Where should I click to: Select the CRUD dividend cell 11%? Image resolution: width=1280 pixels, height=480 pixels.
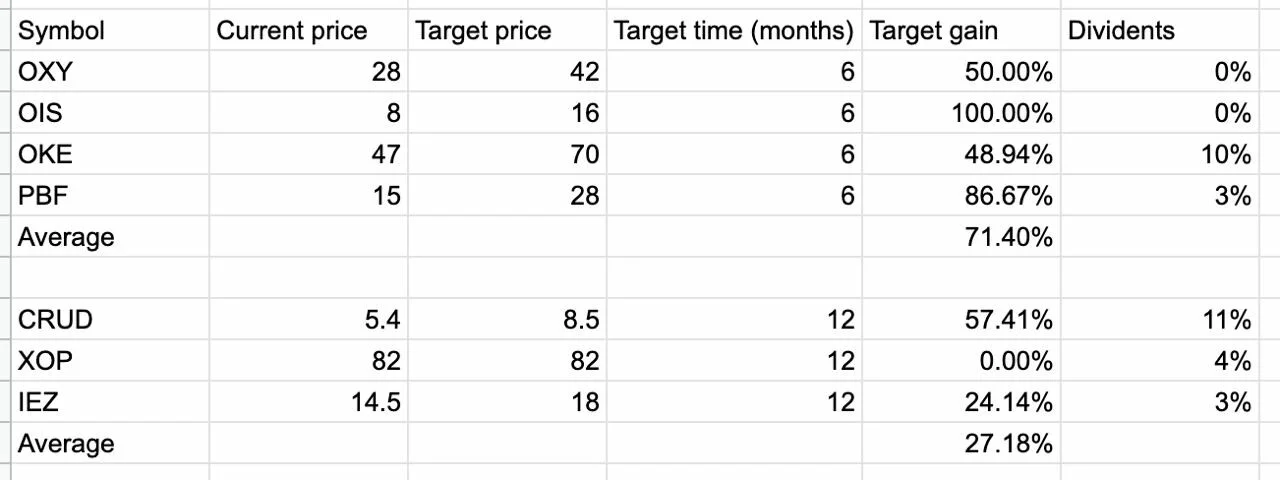[1160, 319]
